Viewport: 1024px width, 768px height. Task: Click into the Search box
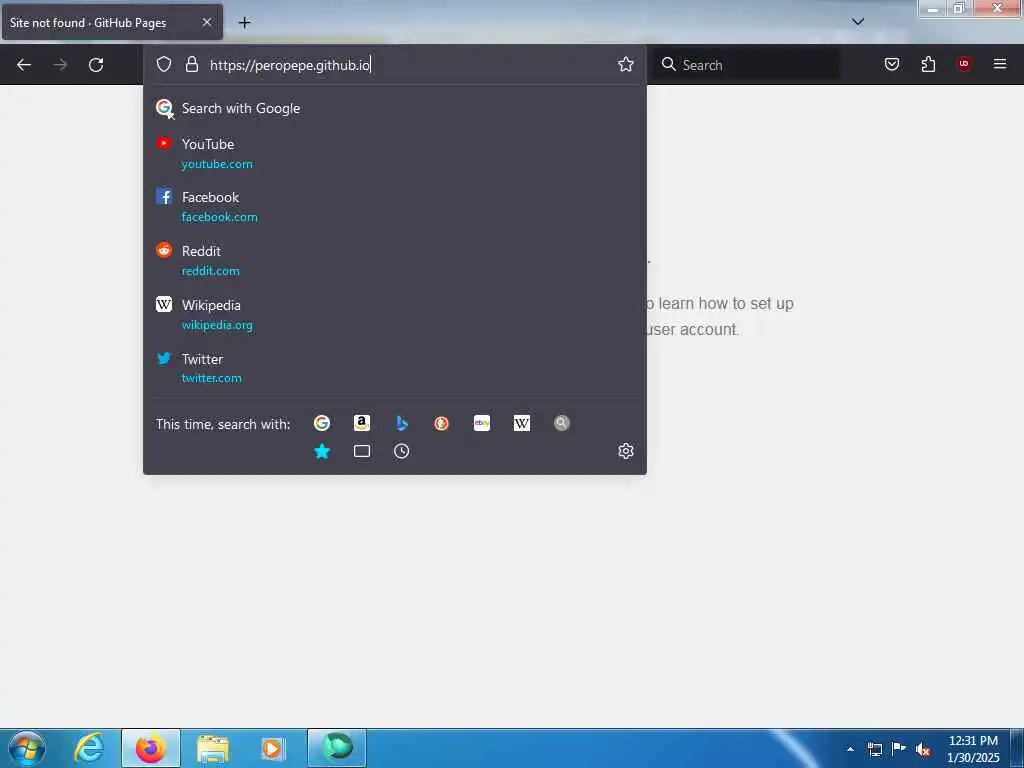click(746, 65)
